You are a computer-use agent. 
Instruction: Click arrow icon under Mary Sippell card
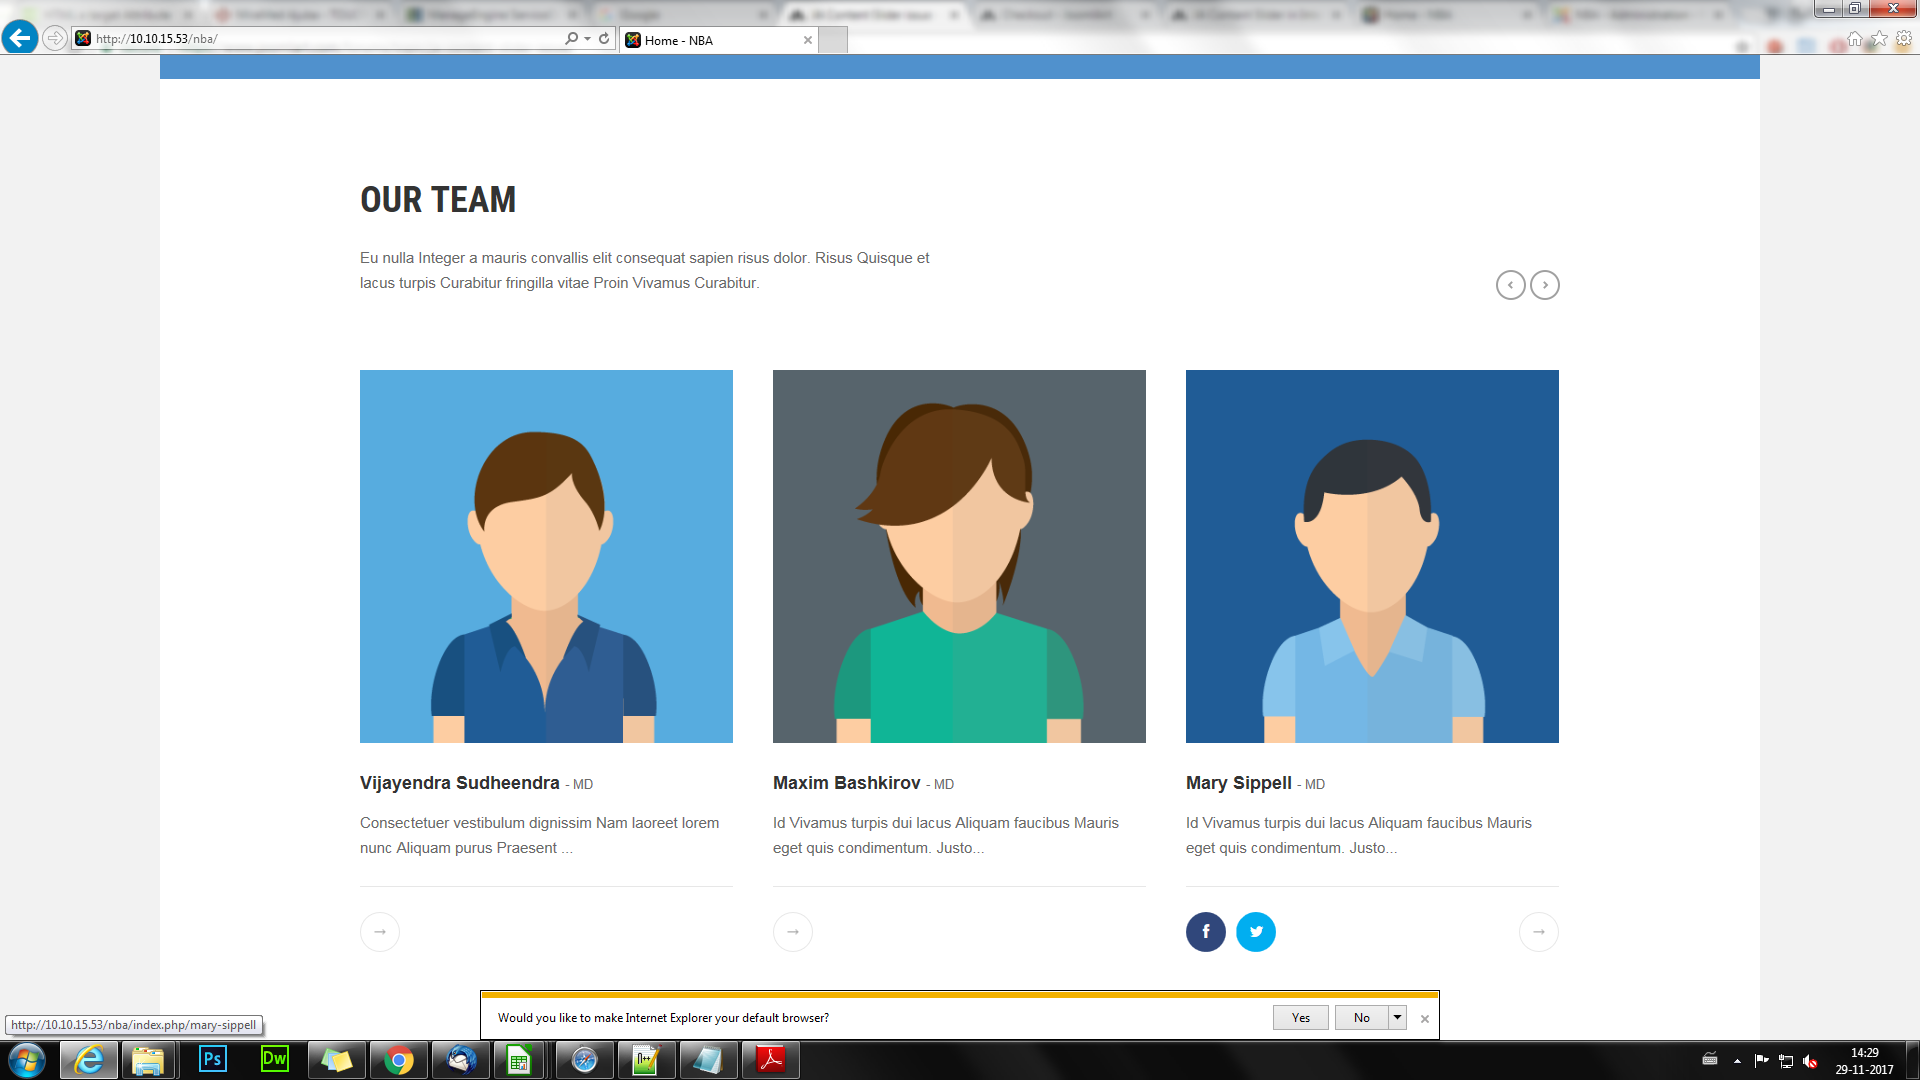pos(1538,932)
